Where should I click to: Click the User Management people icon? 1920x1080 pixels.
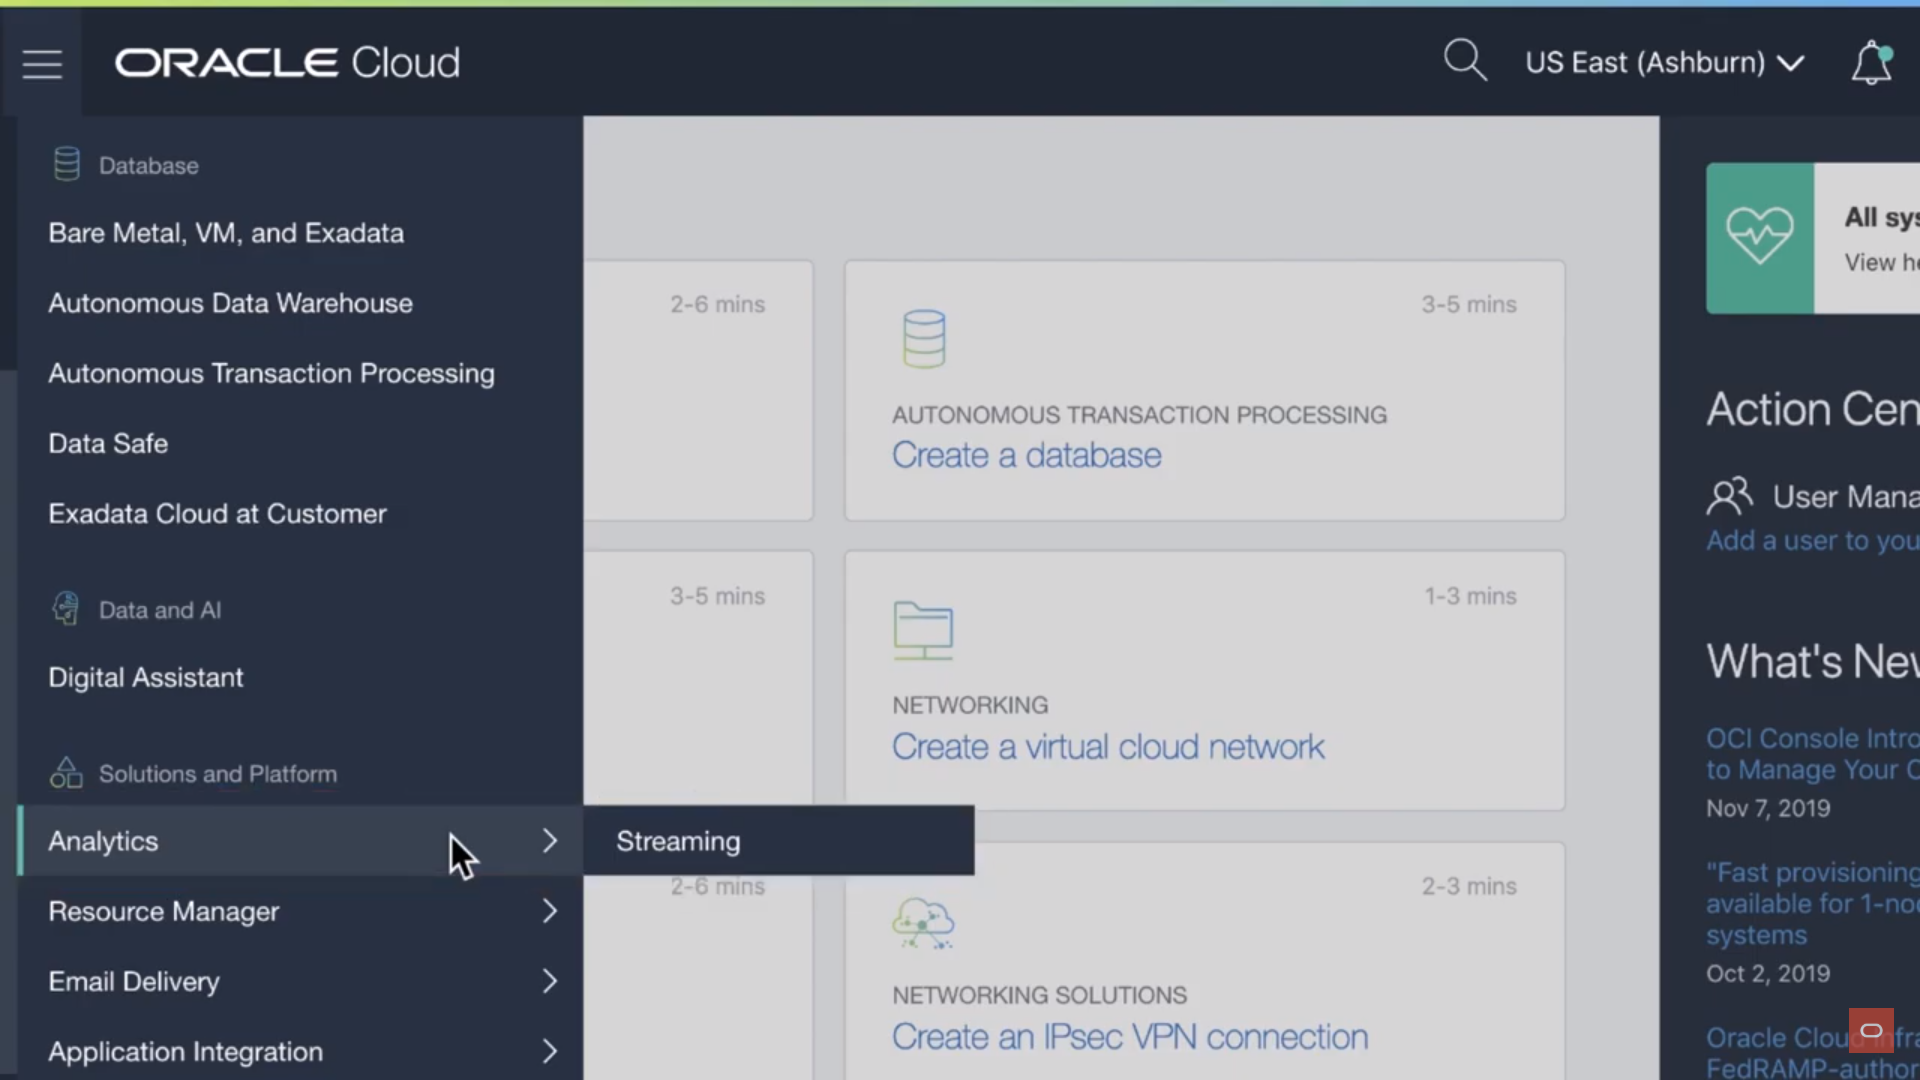(x=1729, y=495)
